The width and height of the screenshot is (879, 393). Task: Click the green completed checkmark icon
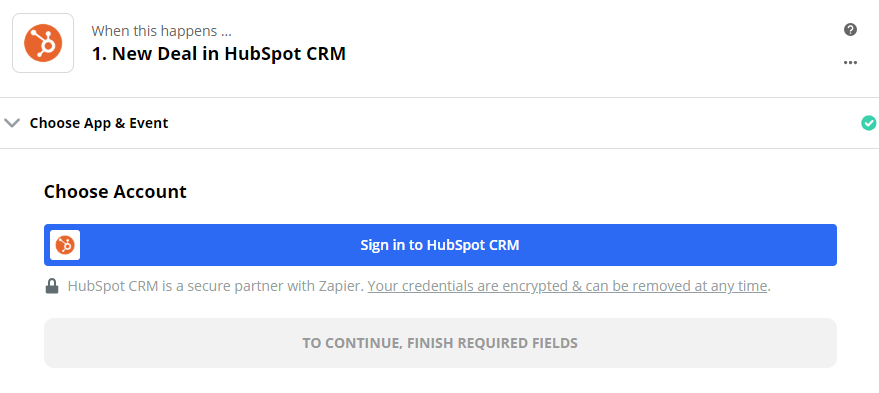pos(868,123)
